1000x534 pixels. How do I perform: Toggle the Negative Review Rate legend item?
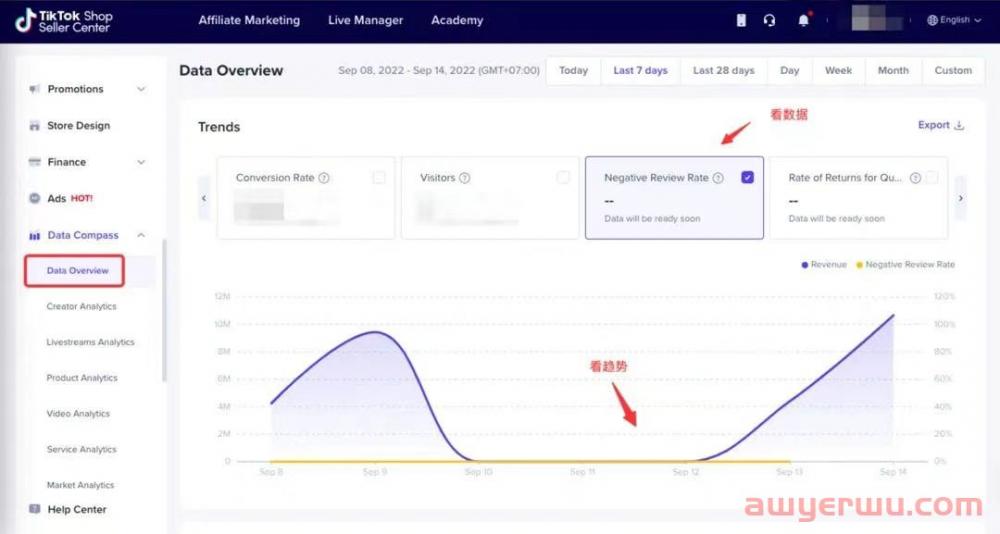(x=906, y=265)
